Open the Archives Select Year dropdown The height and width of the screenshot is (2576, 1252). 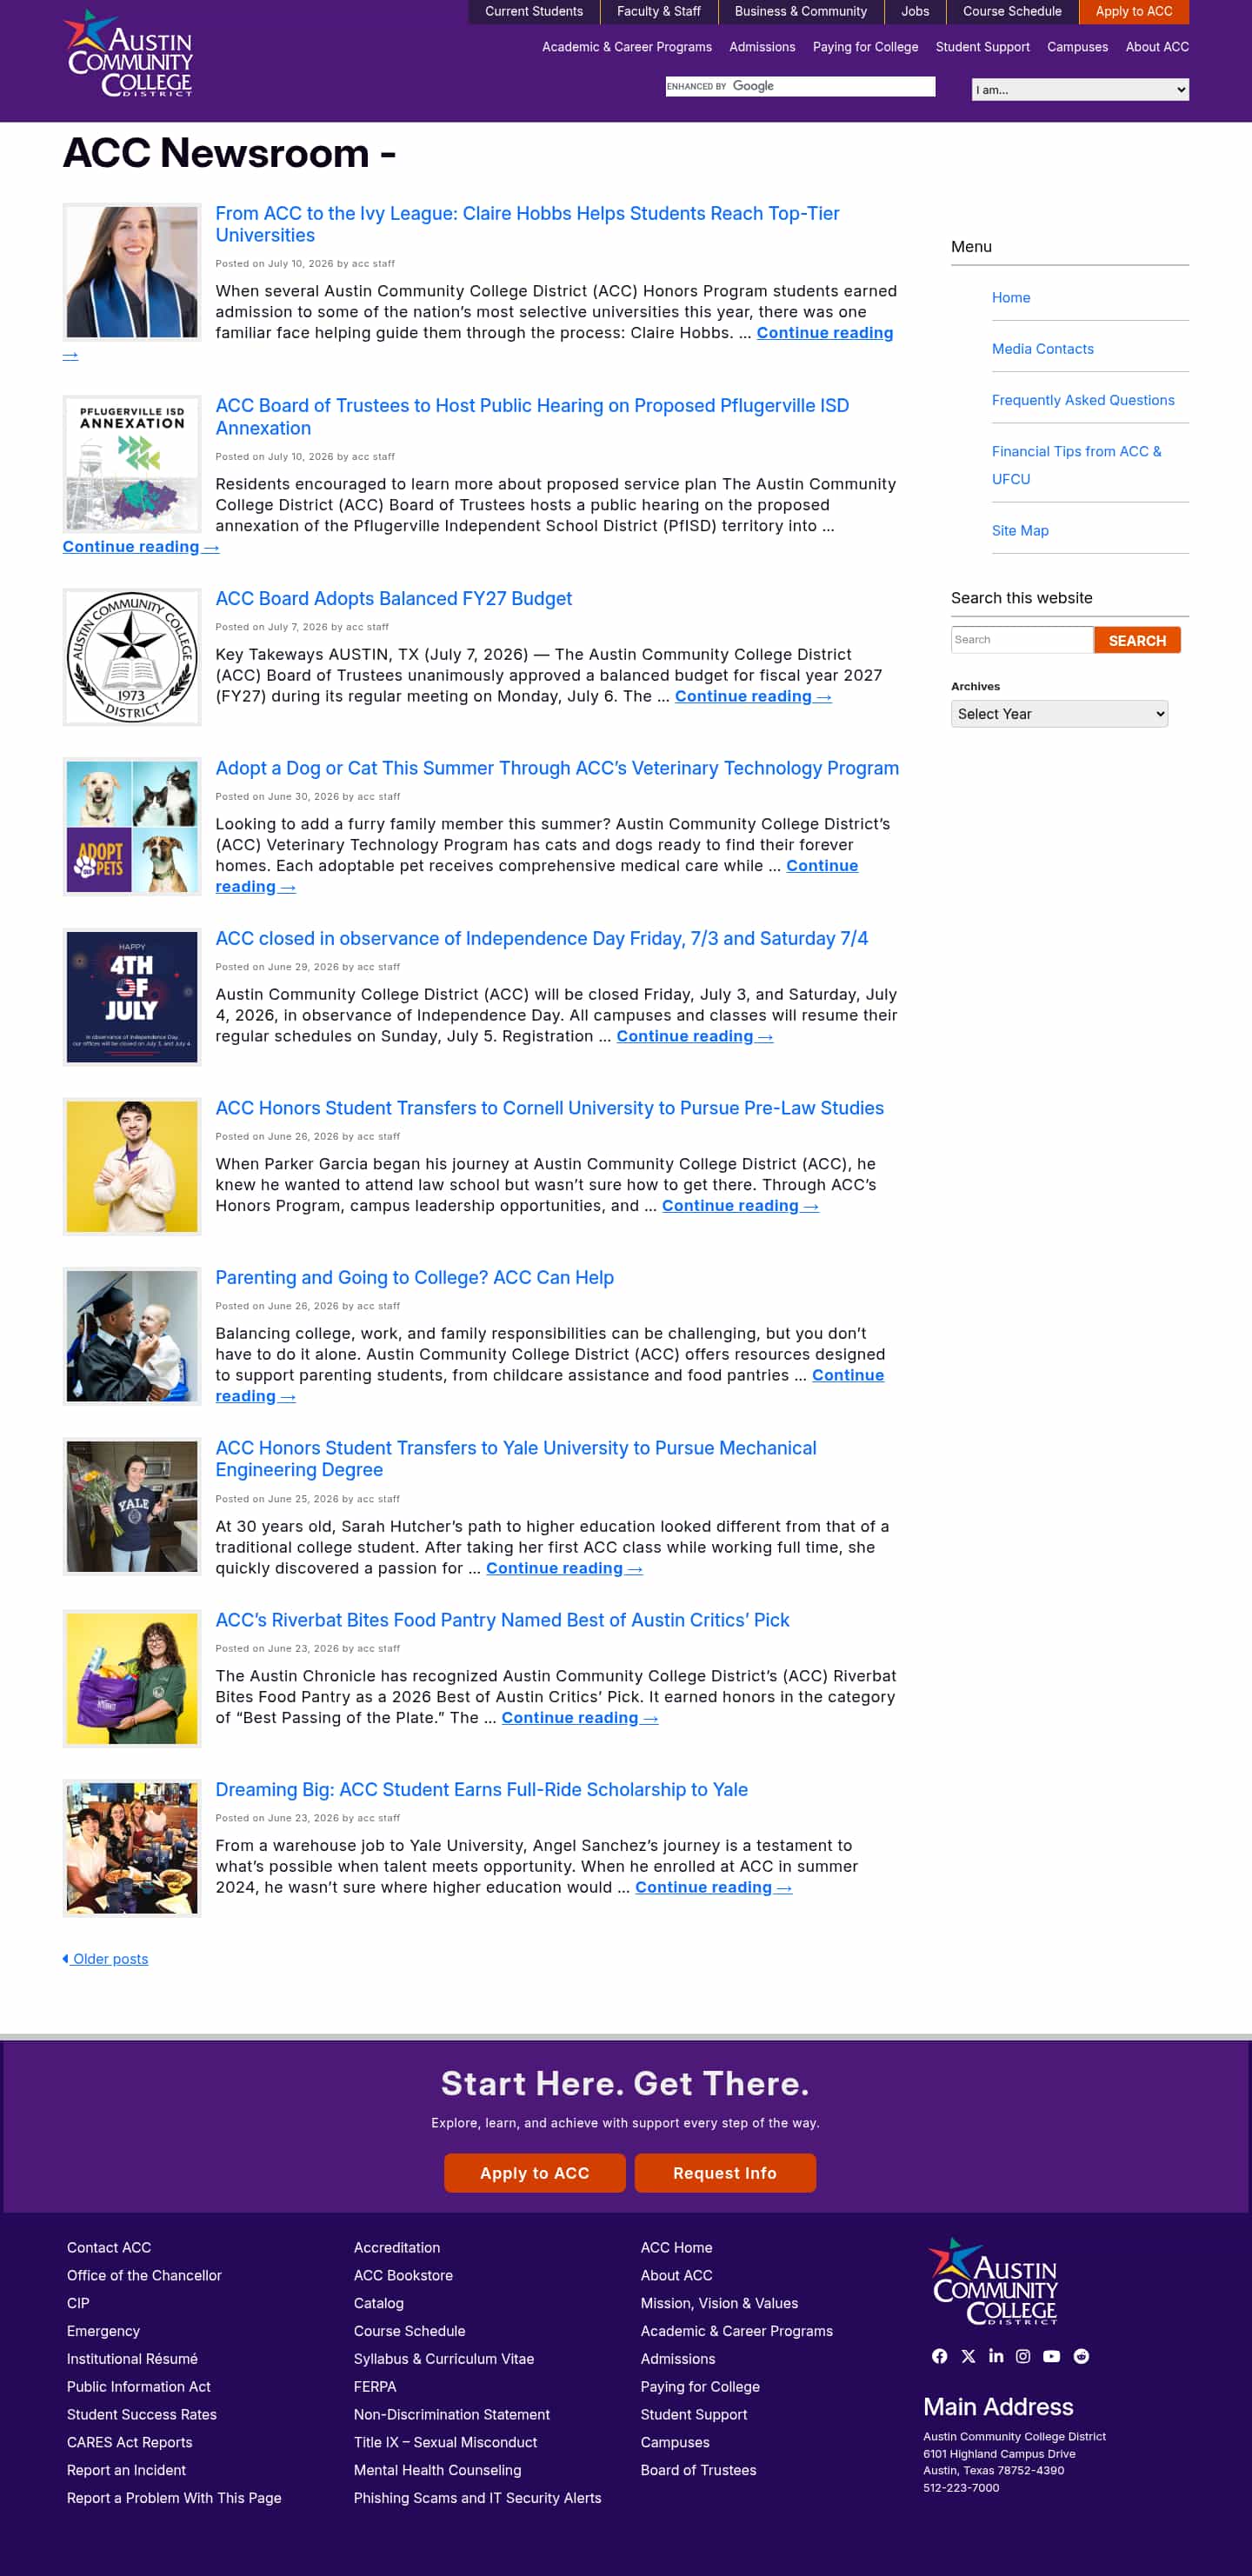click(x=1059, y=714)
